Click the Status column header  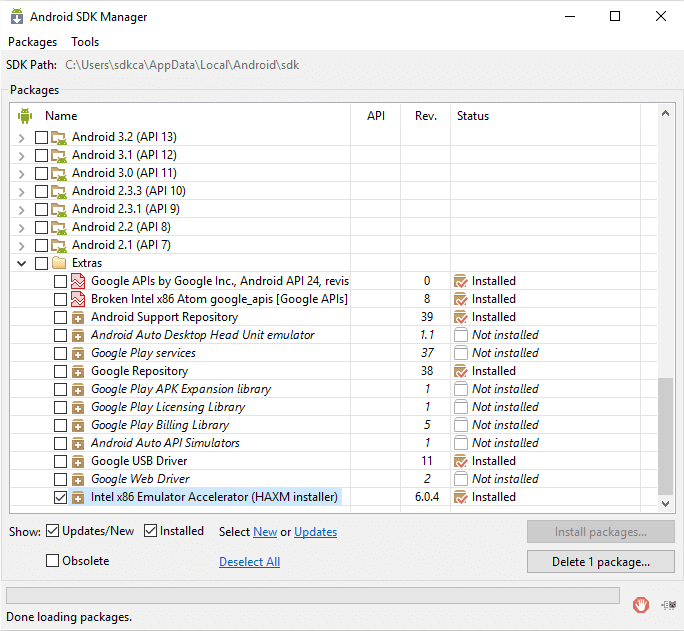tap(473, 116)
